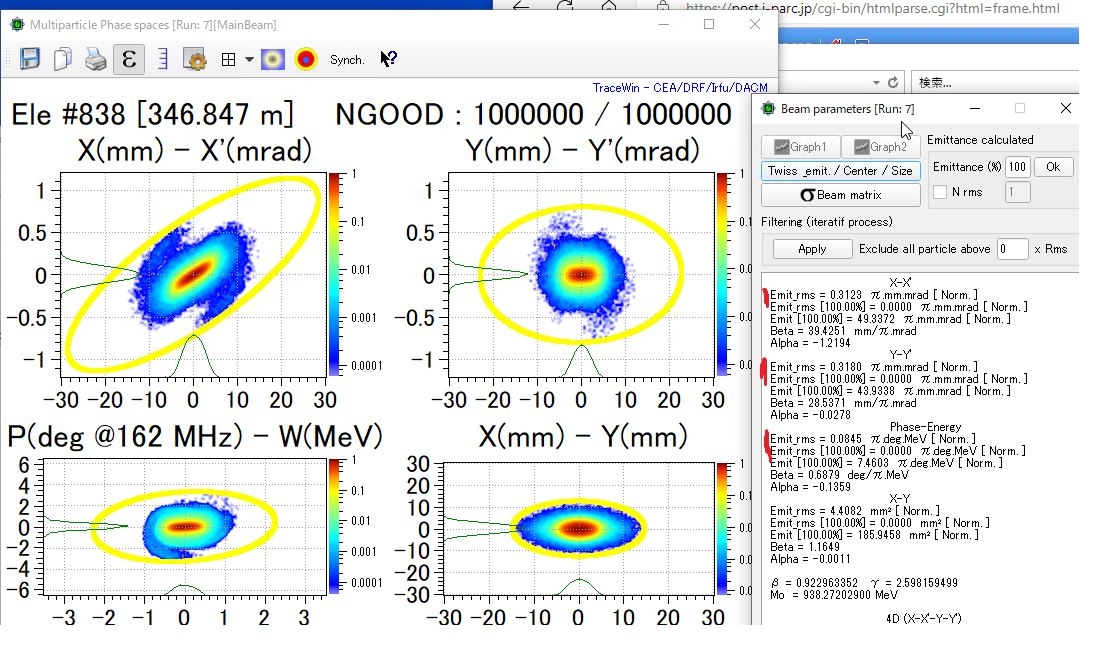The image size is (1119, 646).
Task: Toggle the Emittance epsilon tool
Action: coord(129,59)
